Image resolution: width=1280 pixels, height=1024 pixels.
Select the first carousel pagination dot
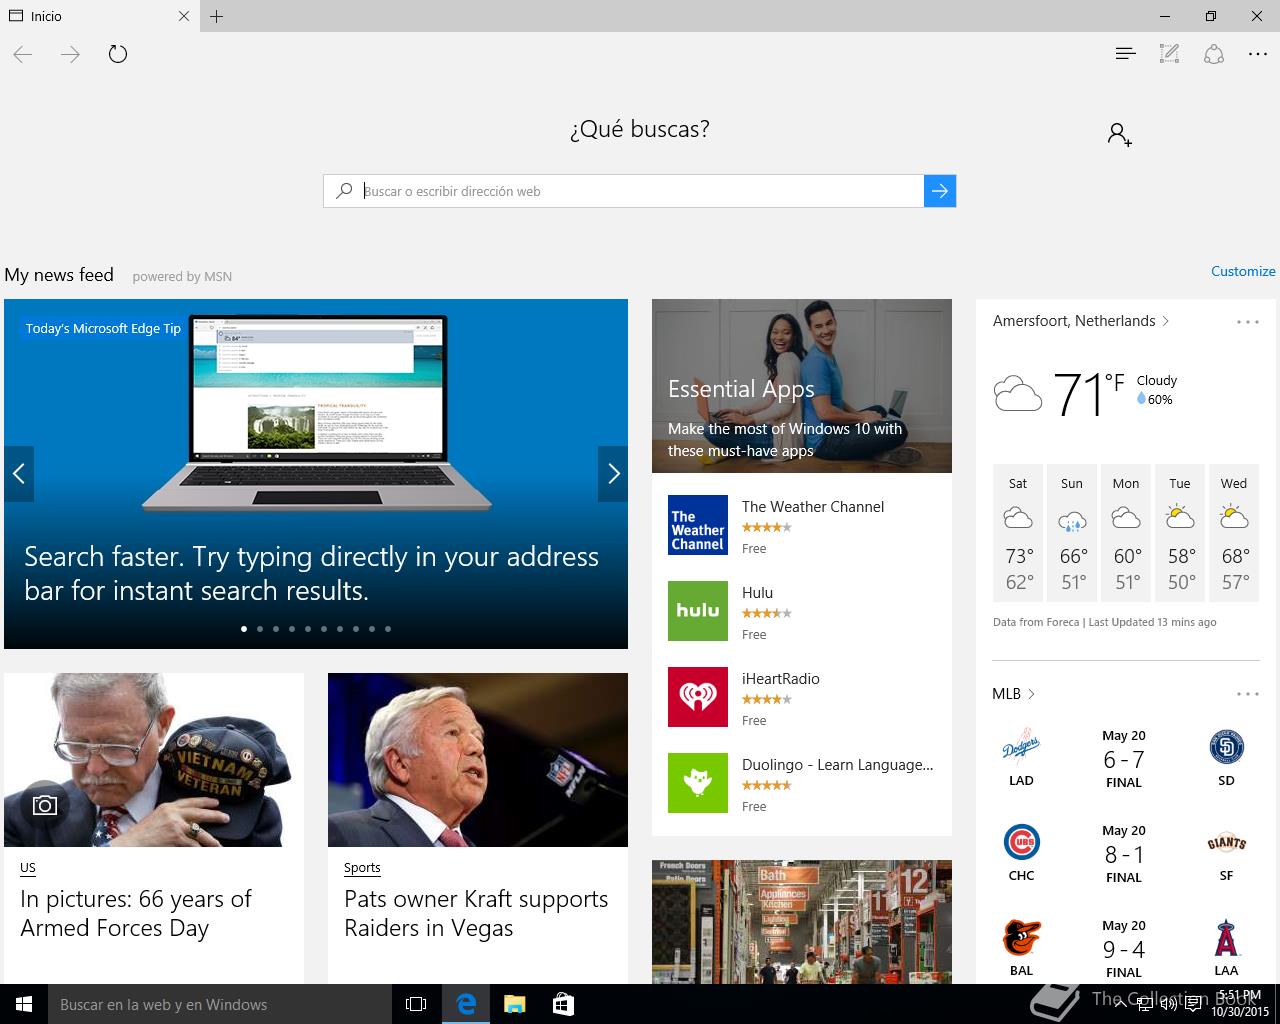(x=244, y=629)
